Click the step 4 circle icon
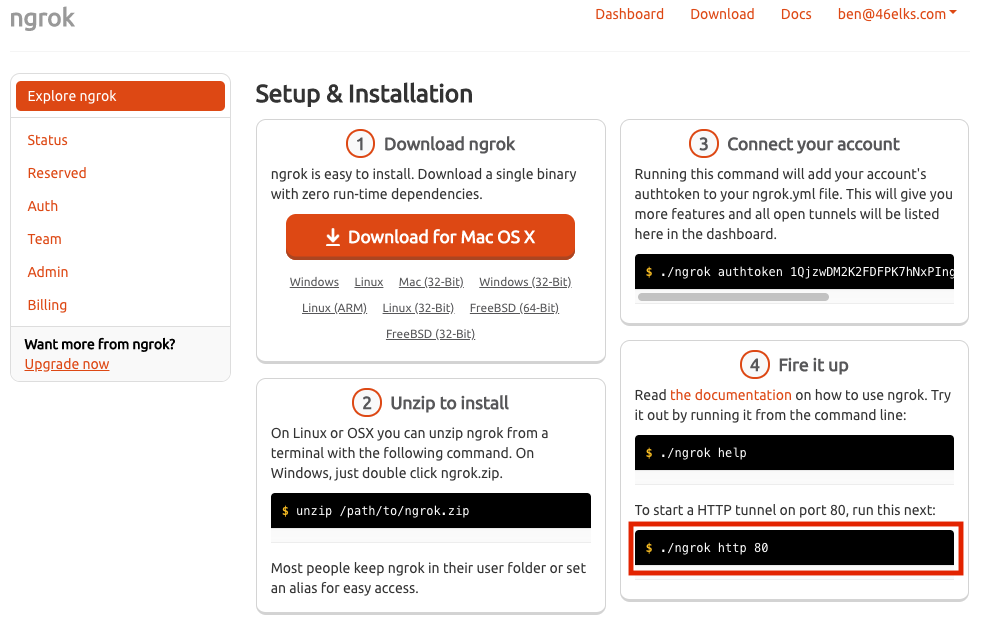The height and width of the screenshot is (621, 984). pyautogui.click(x=753, y=364)
